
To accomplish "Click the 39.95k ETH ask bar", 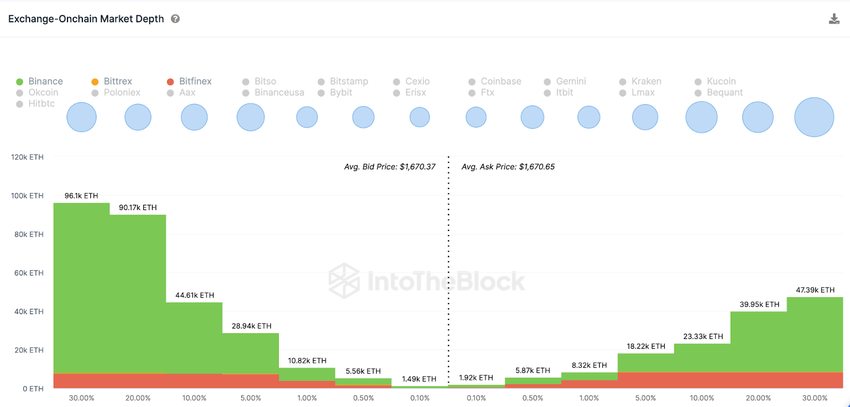I will (x=758, y=345).
